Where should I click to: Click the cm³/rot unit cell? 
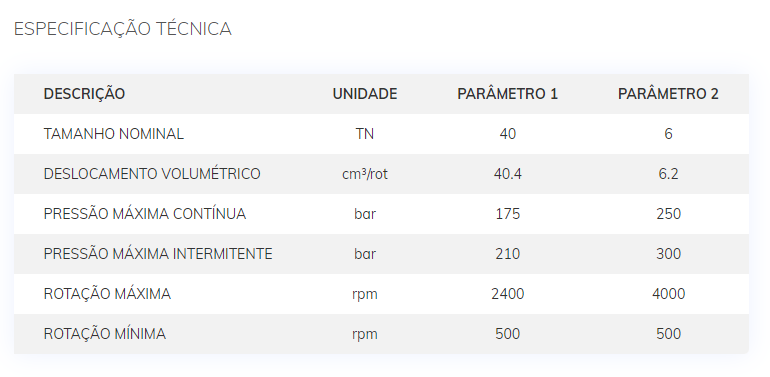click(365, 174)
